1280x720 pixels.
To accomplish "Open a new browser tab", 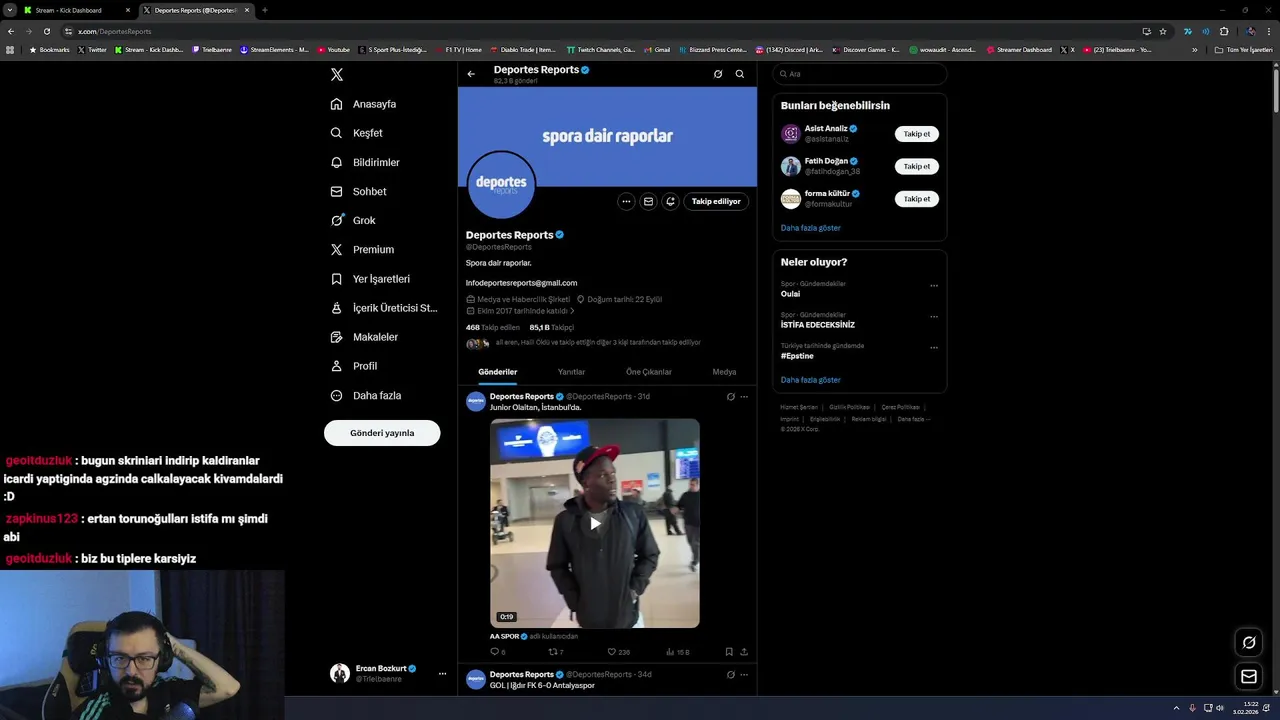I will coord(264,10).
